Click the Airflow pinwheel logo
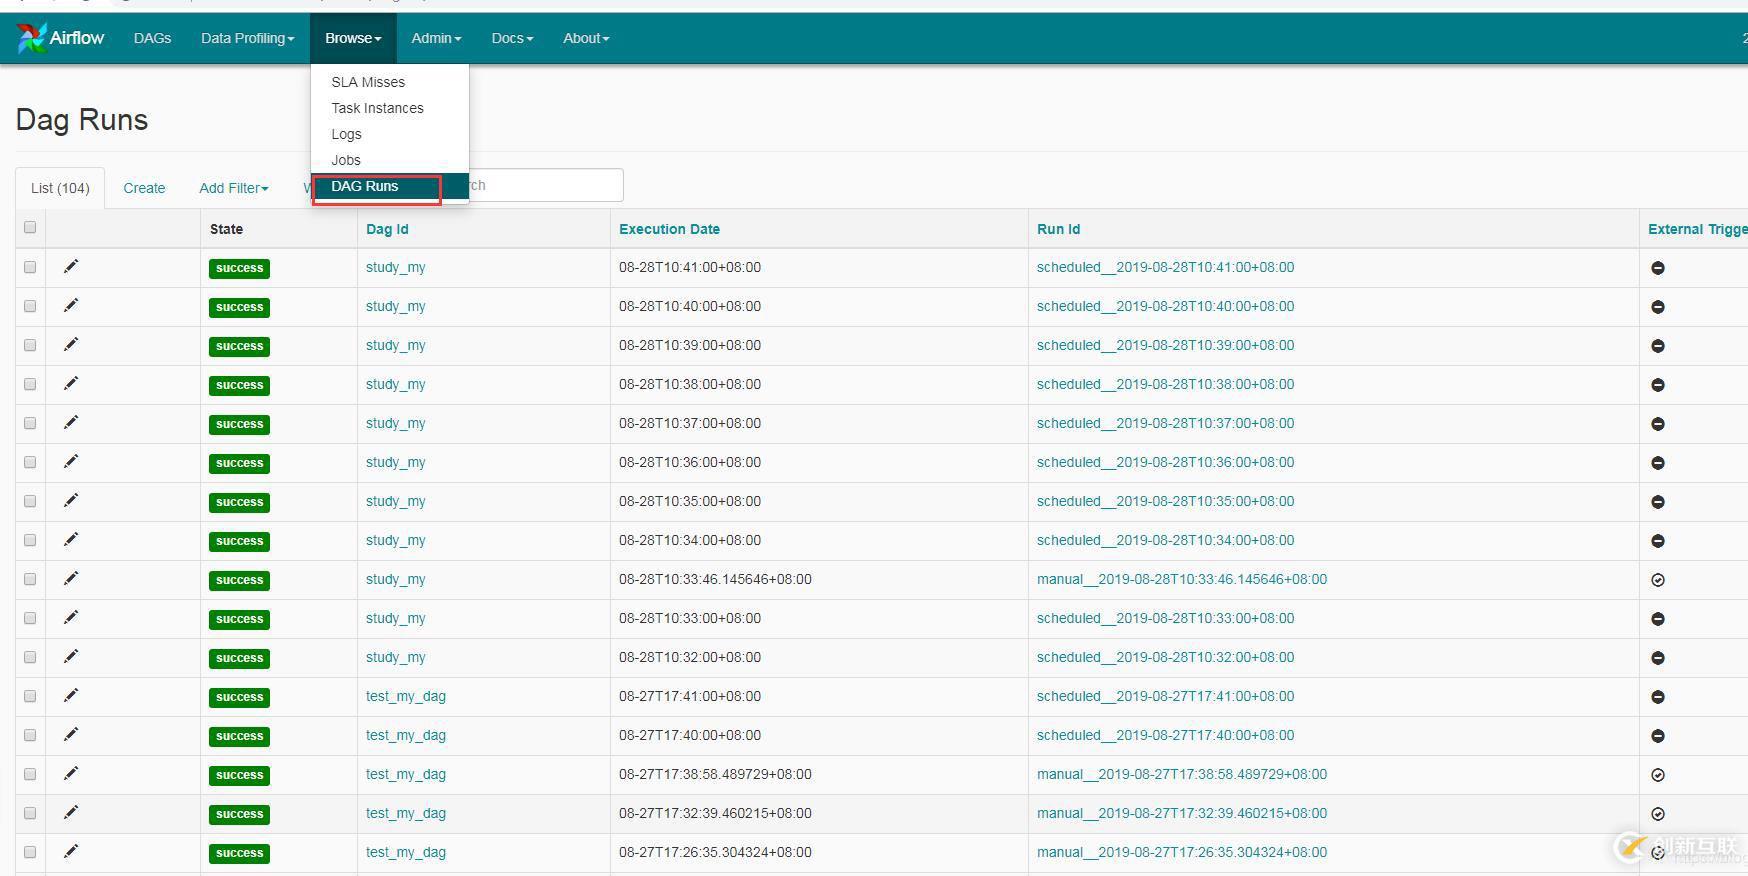Viewport: 1748px width, 876px height. [x=32, y=38]
